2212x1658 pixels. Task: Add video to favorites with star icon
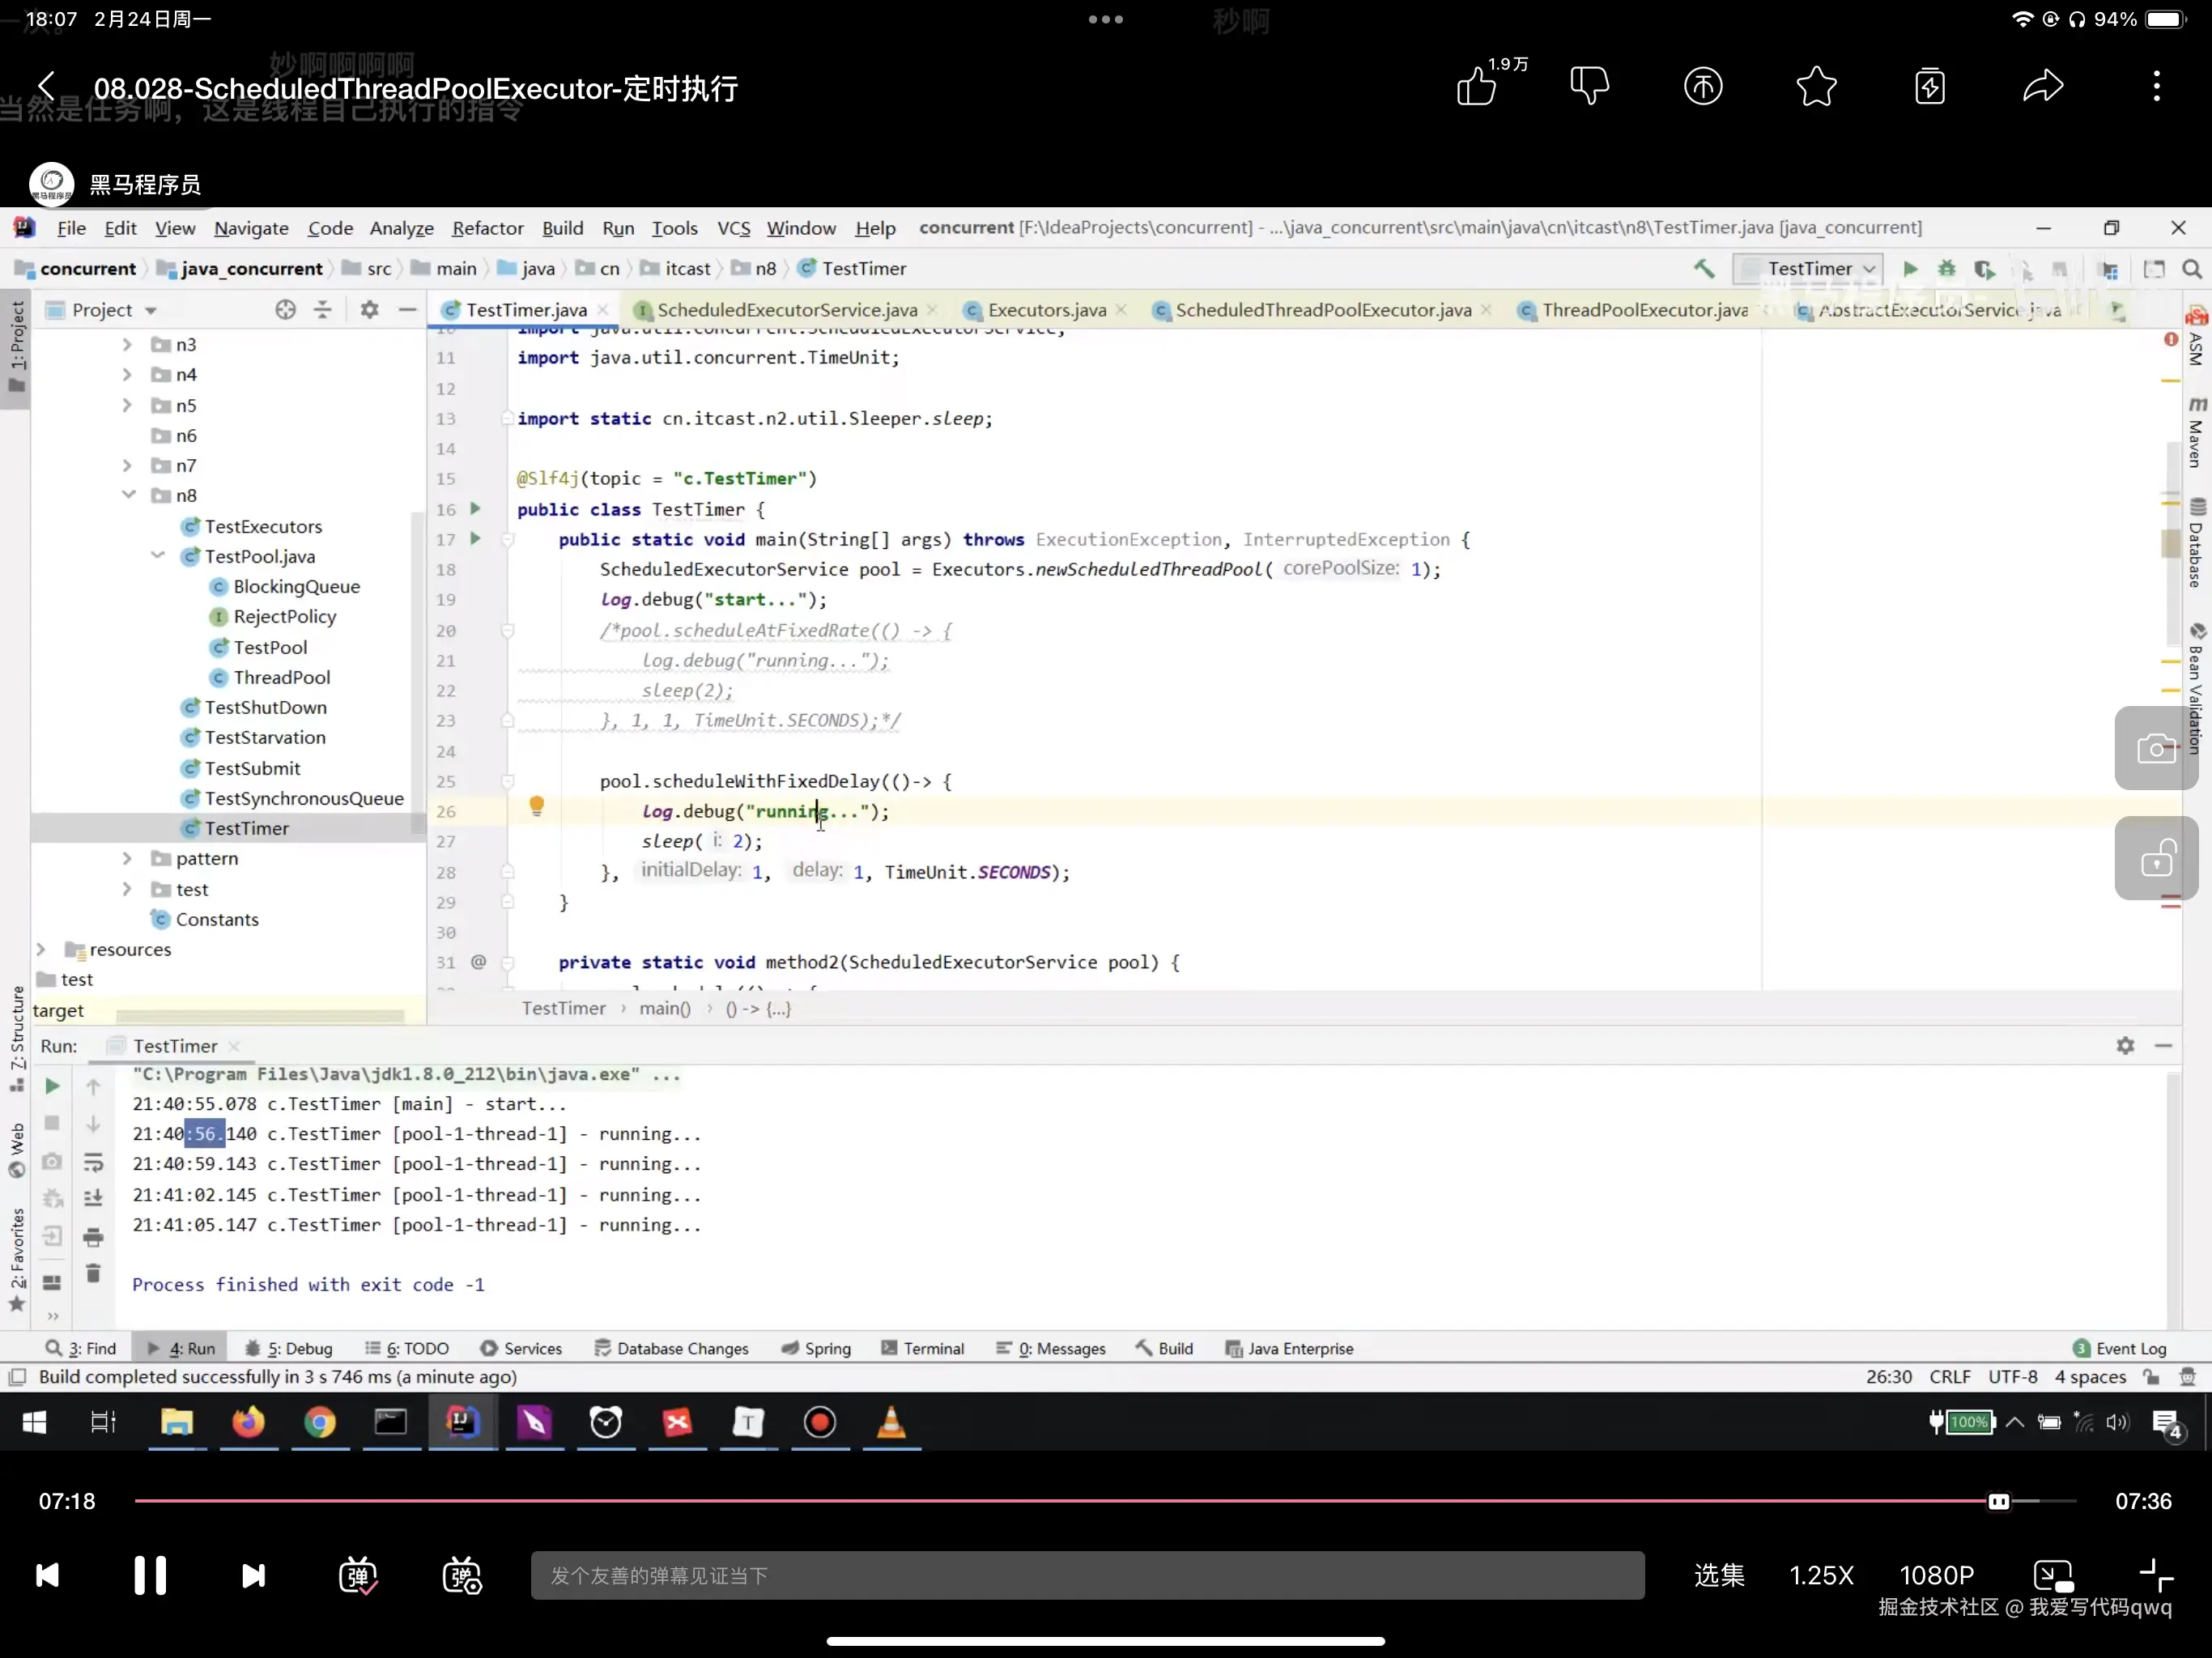[x=1816, y=86]
